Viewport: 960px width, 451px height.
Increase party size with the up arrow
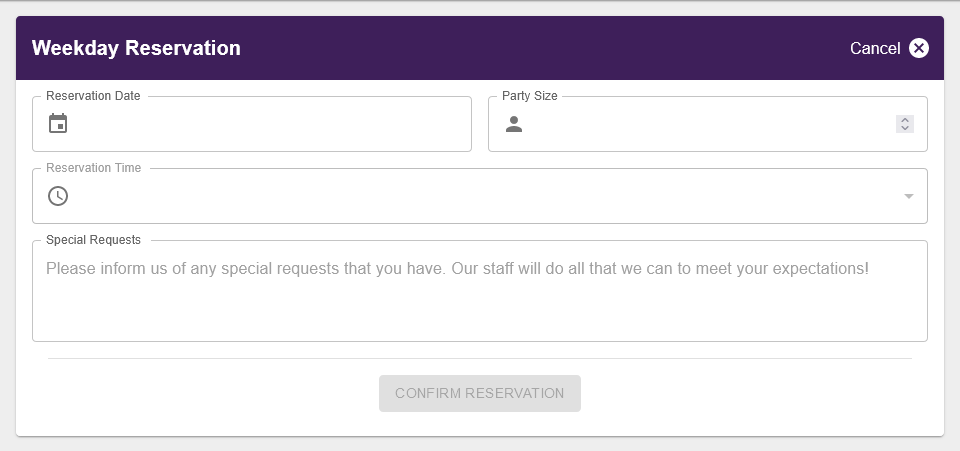click(x=905, y=120)
